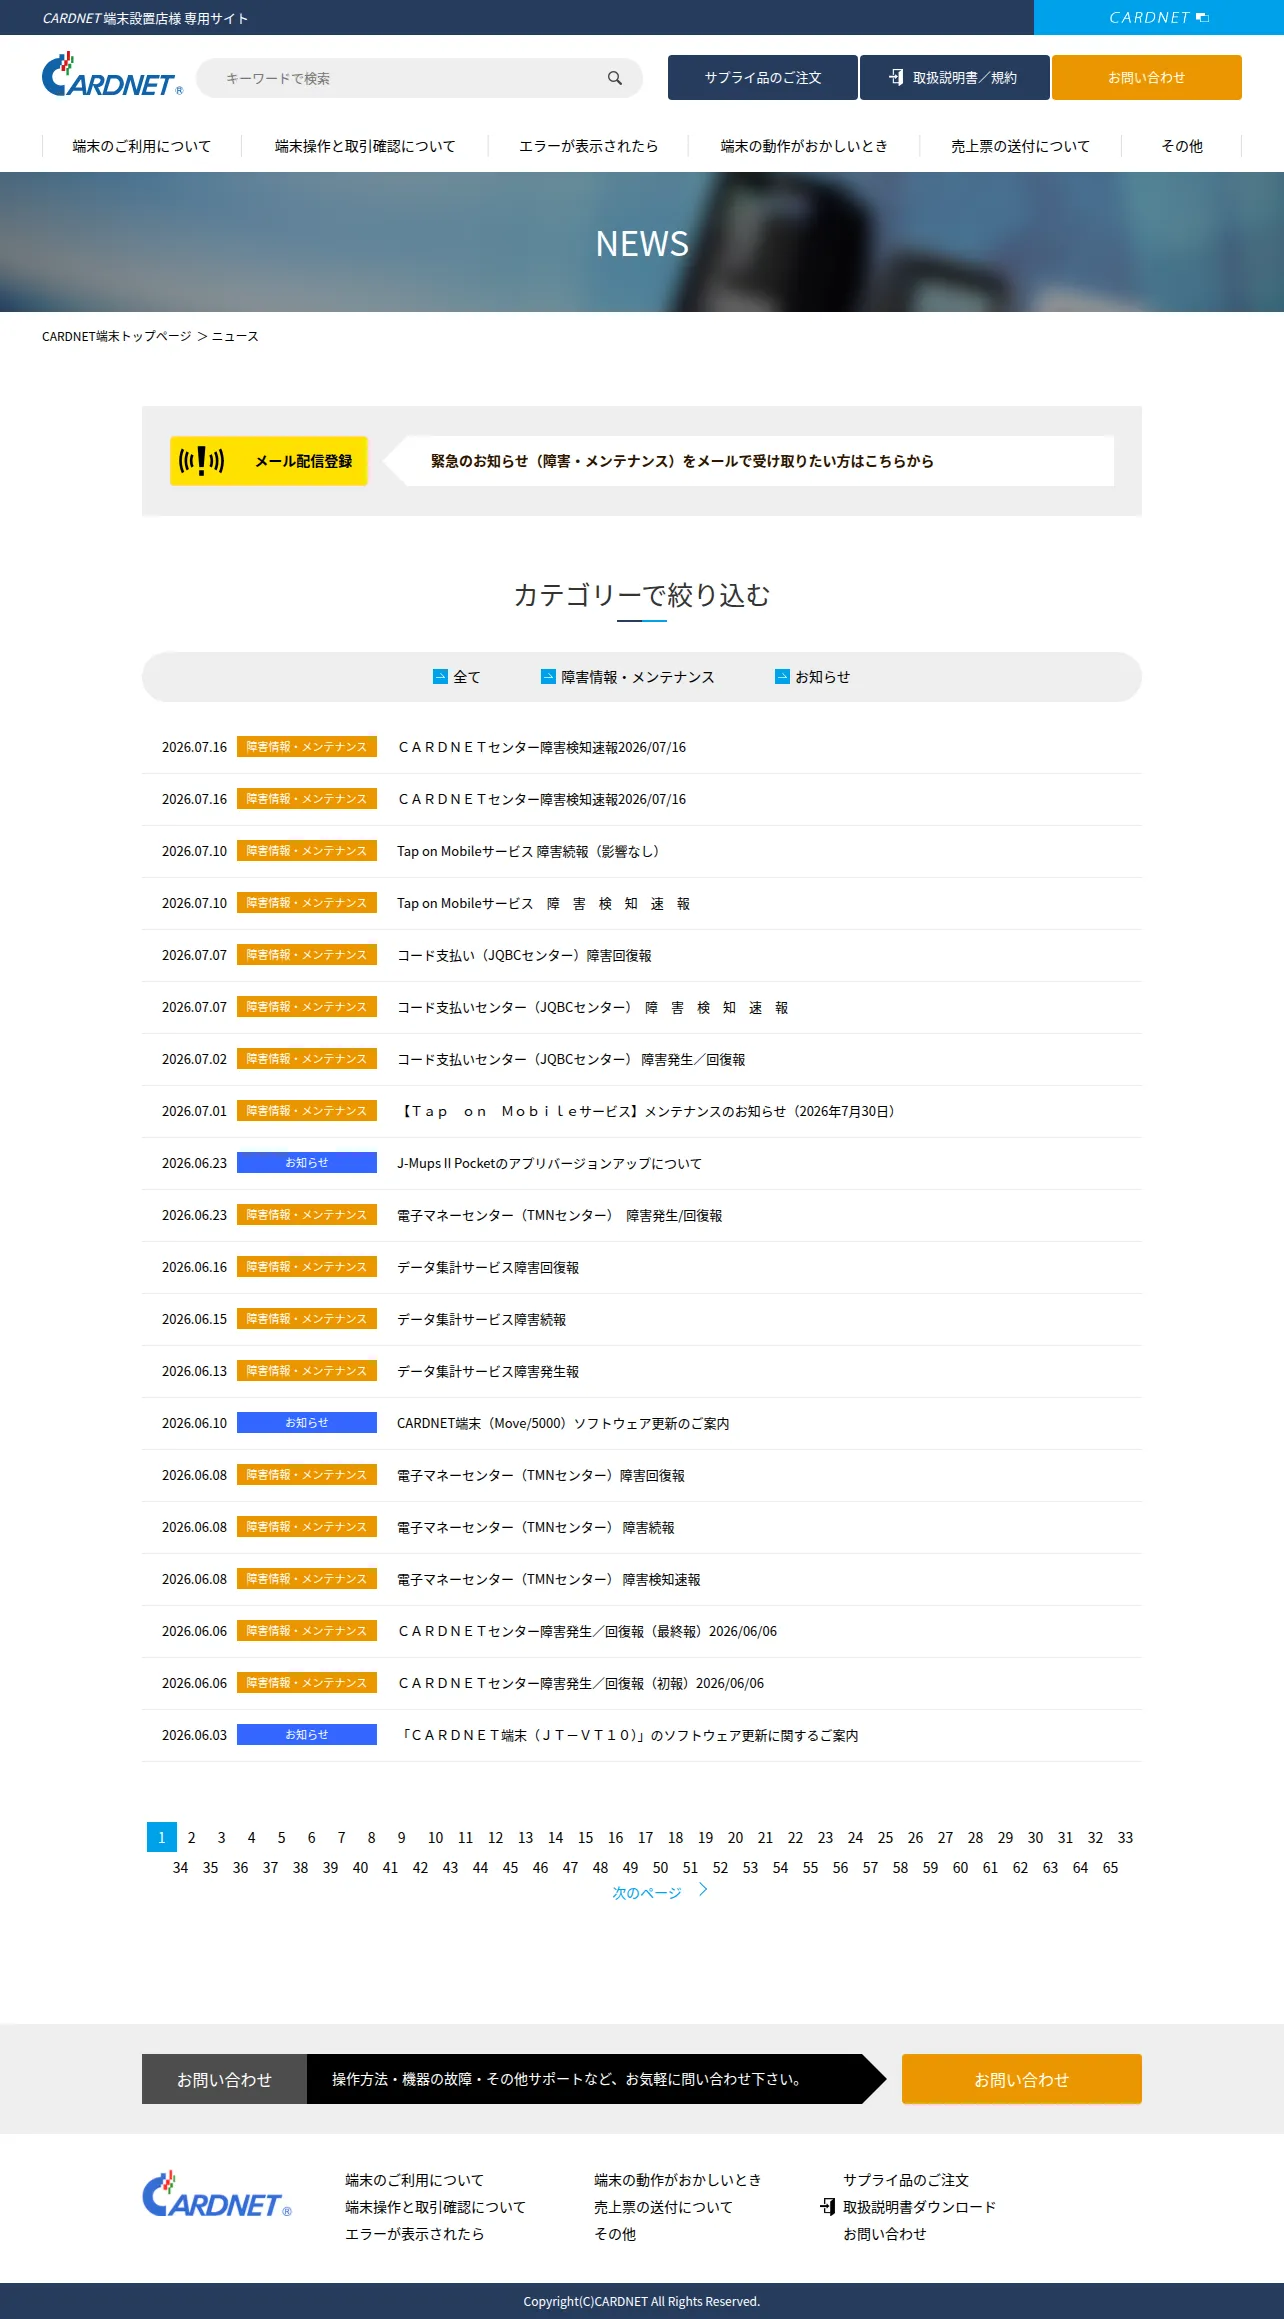Open J-Mups II Pocket アプリバージョンアップ article

click(550, 1163)
